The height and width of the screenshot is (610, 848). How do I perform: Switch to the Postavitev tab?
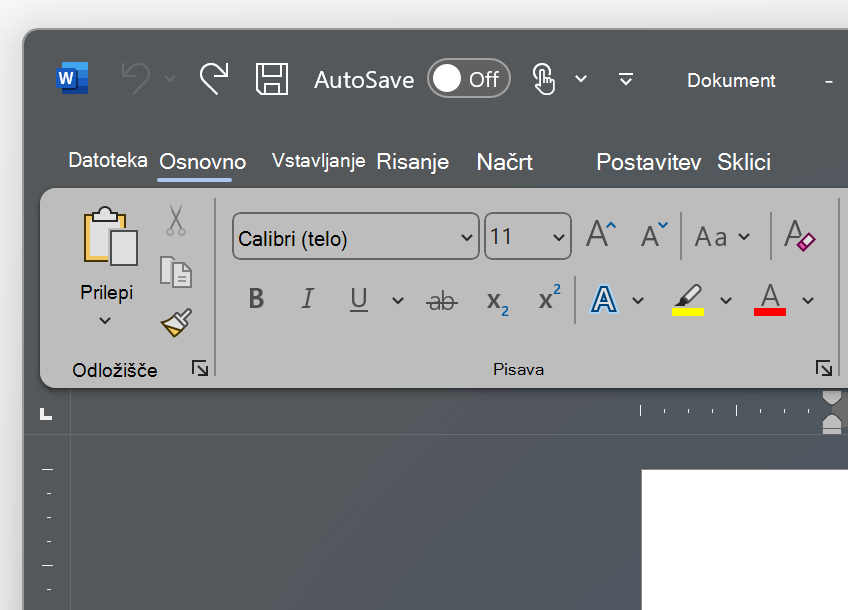648,162
